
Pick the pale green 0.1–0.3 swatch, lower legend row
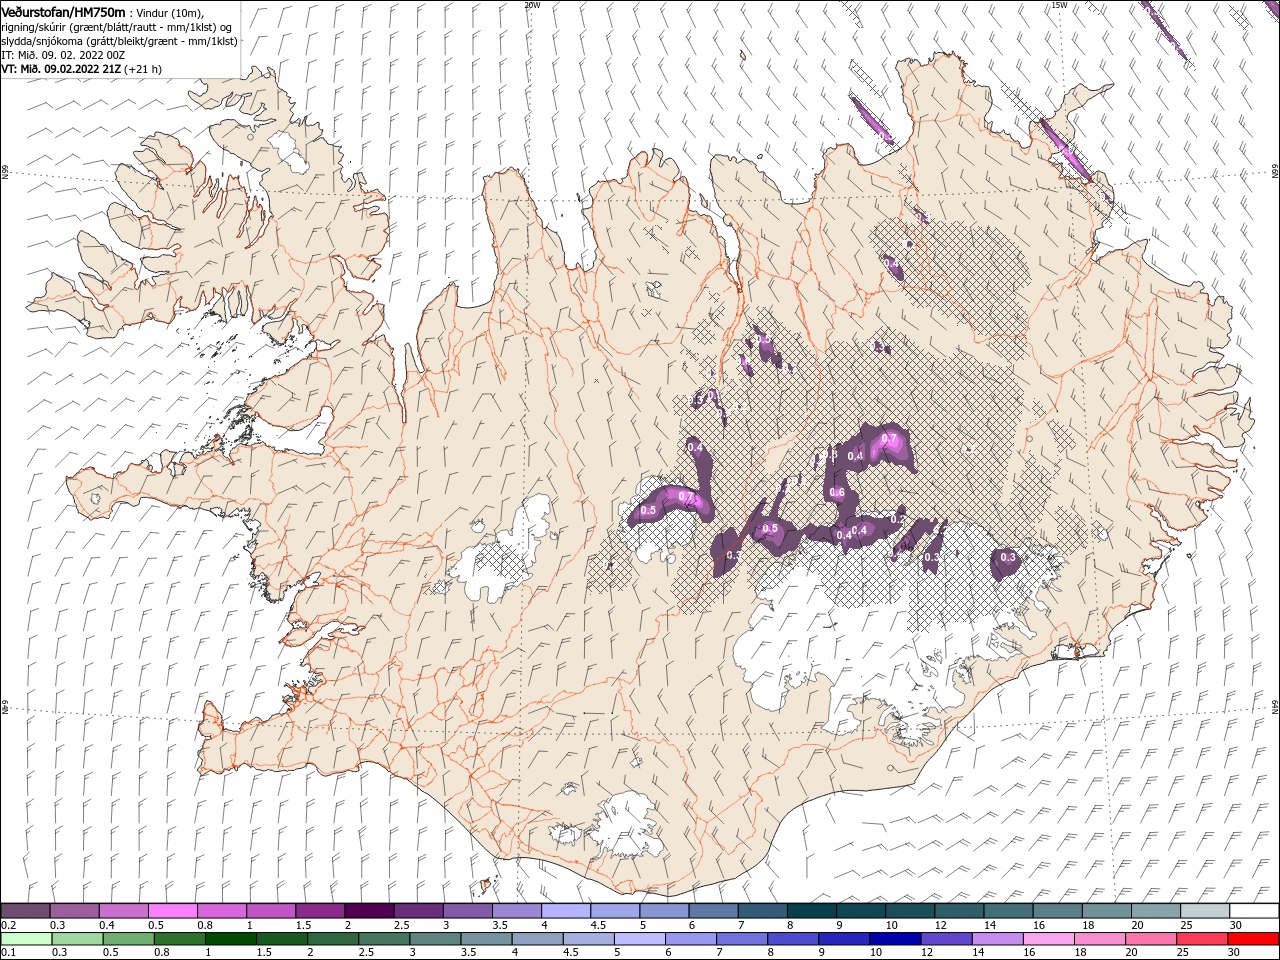coord(25,938)
